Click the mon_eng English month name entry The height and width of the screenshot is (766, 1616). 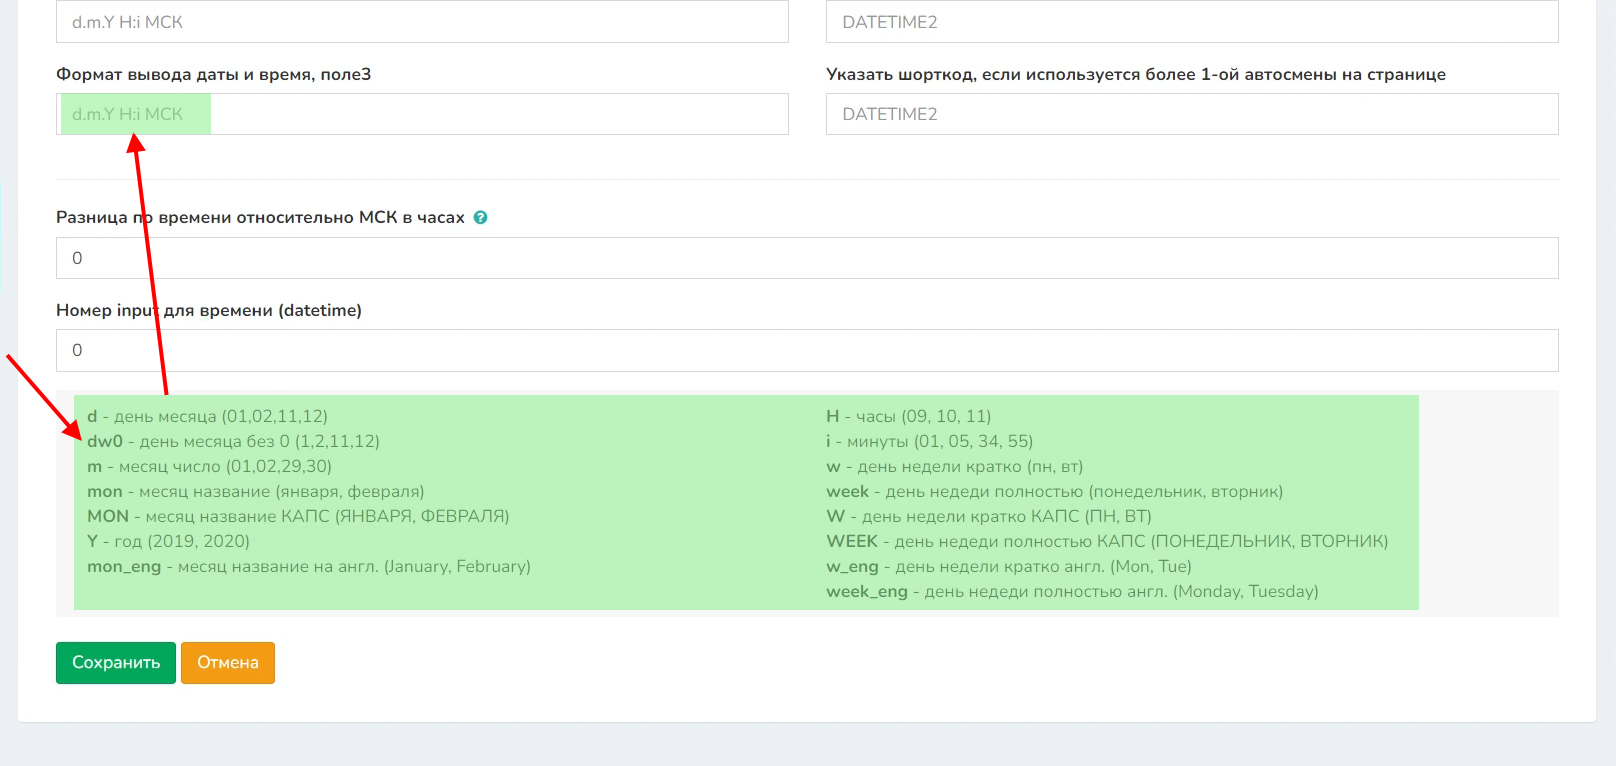click(x=308, y=566)
